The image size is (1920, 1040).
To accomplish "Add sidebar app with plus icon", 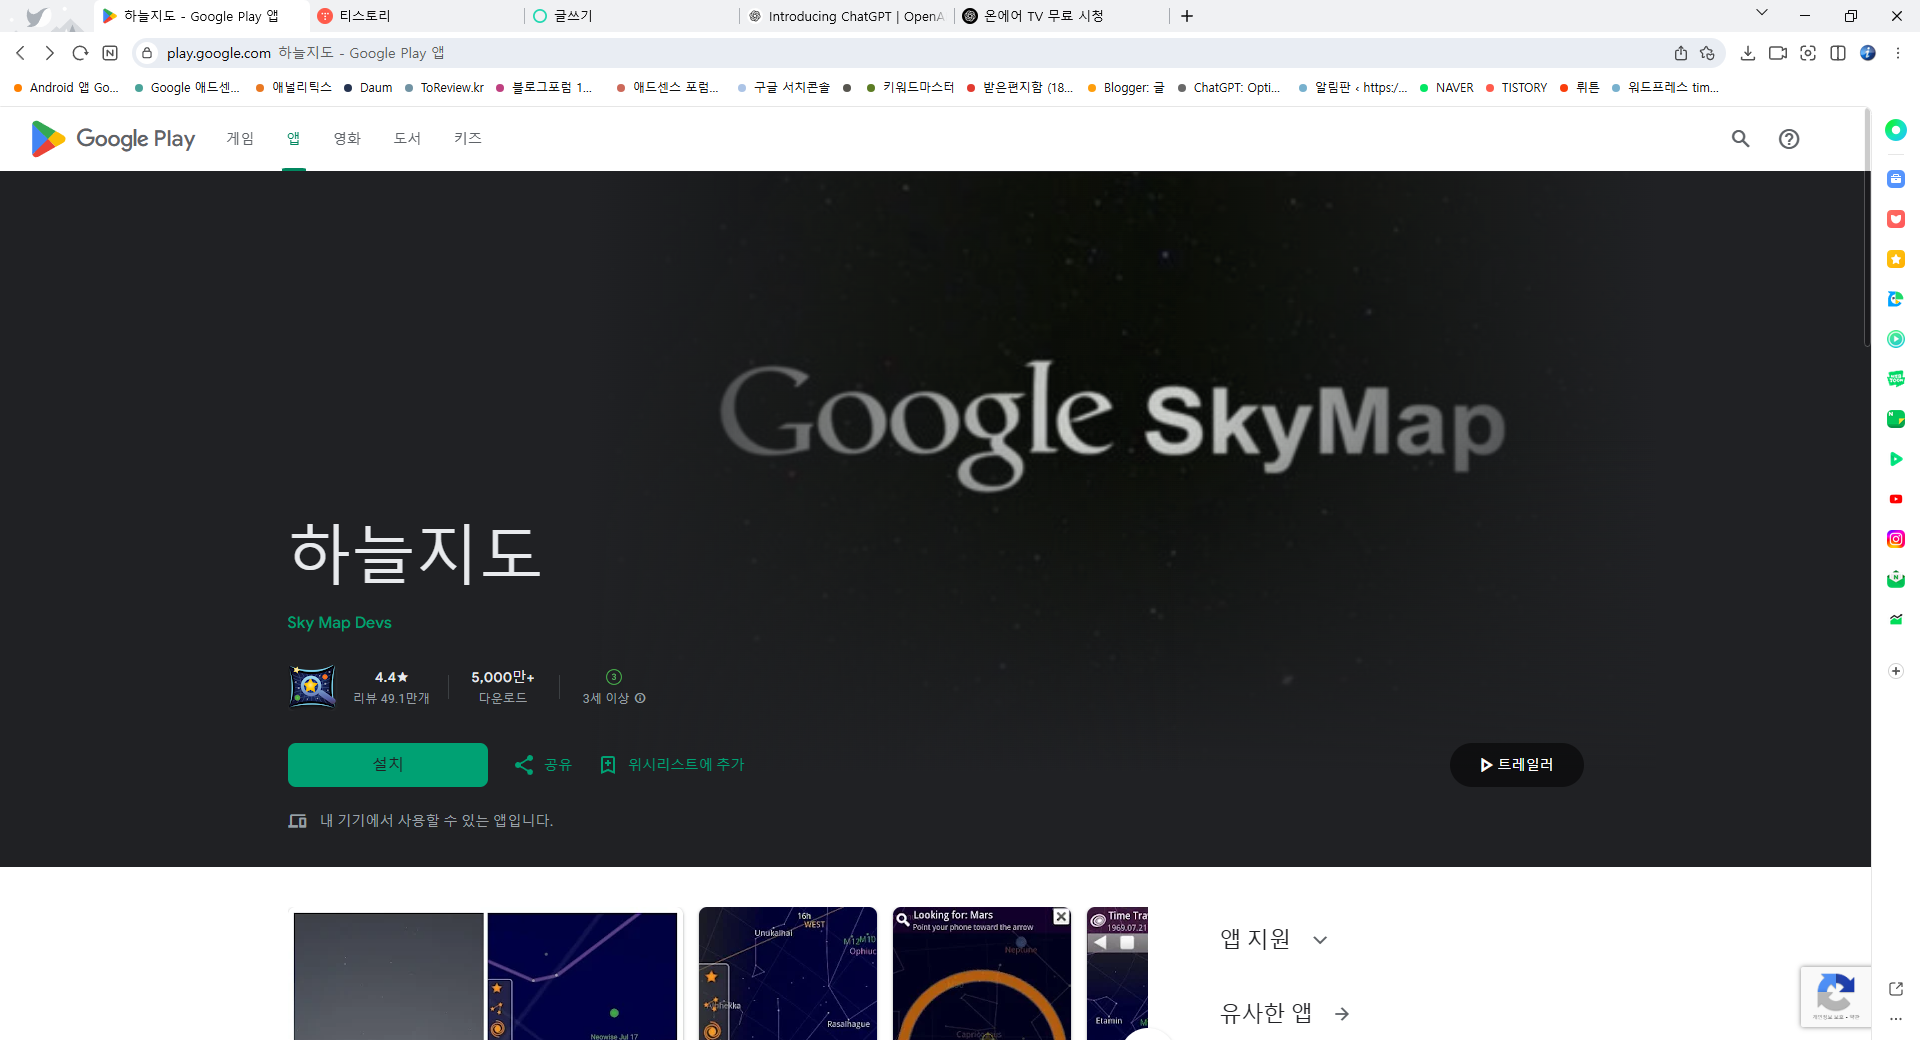I will (1896, 671).
